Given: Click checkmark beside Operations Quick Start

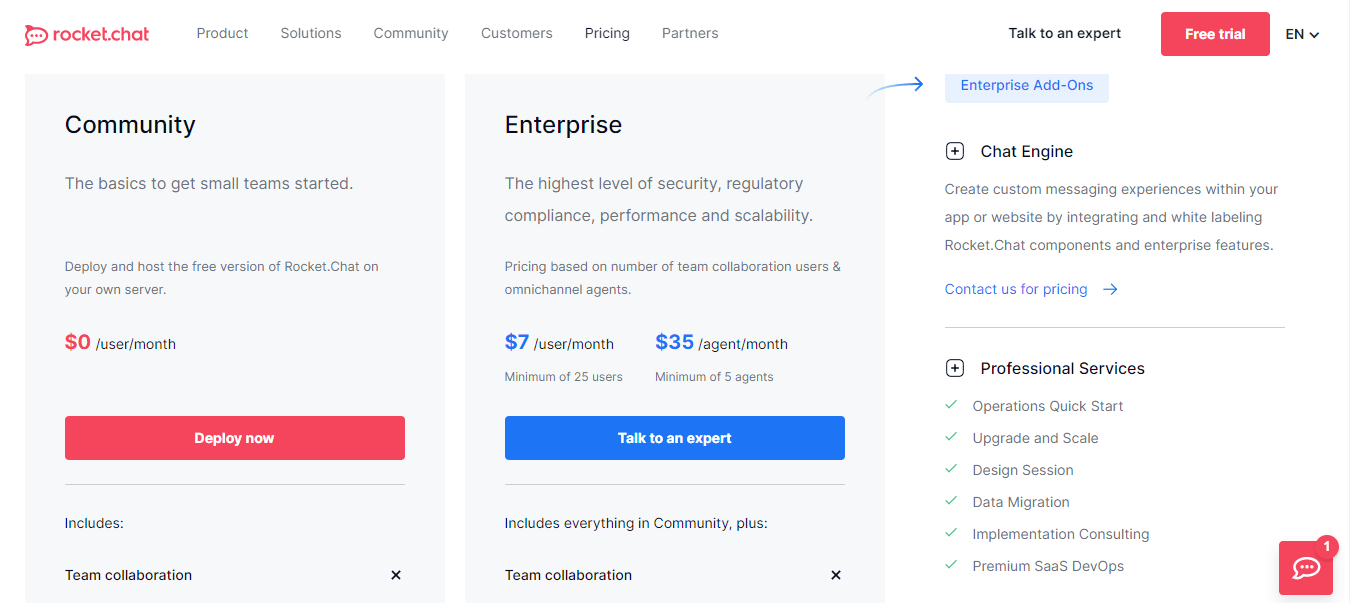Looking at the screenshot, I should tap(952, 405).
